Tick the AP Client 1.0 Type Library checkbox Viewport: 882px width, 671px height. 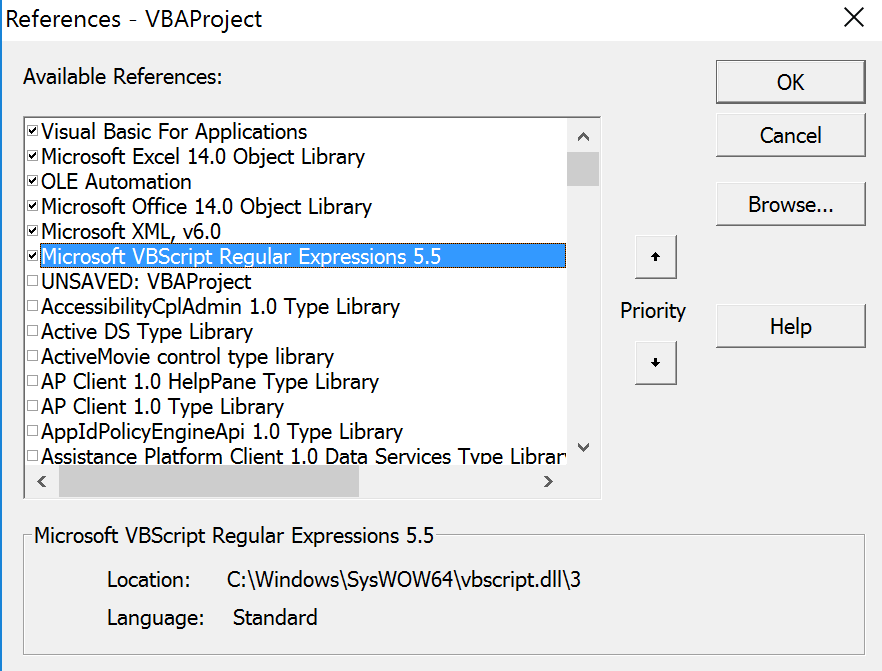coord(33,406)
